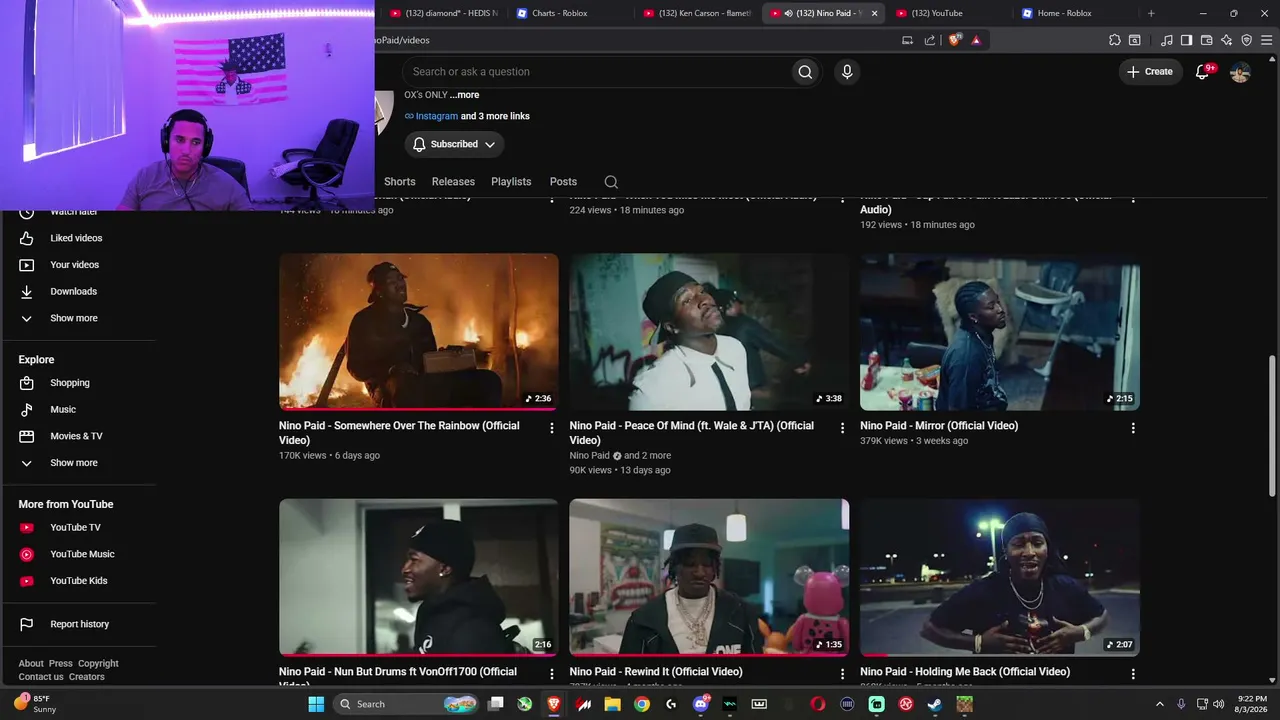Play the Somewhere Over The Rainbow thumbnail
The image size is (1280, 720).
419,332
